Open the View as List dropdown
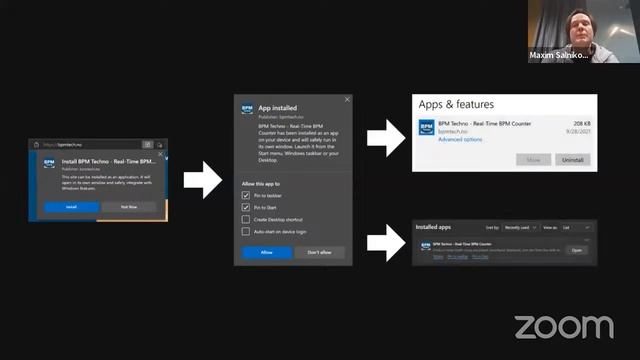This screenshot has width=640, height=360. click(x=576, y=227)
